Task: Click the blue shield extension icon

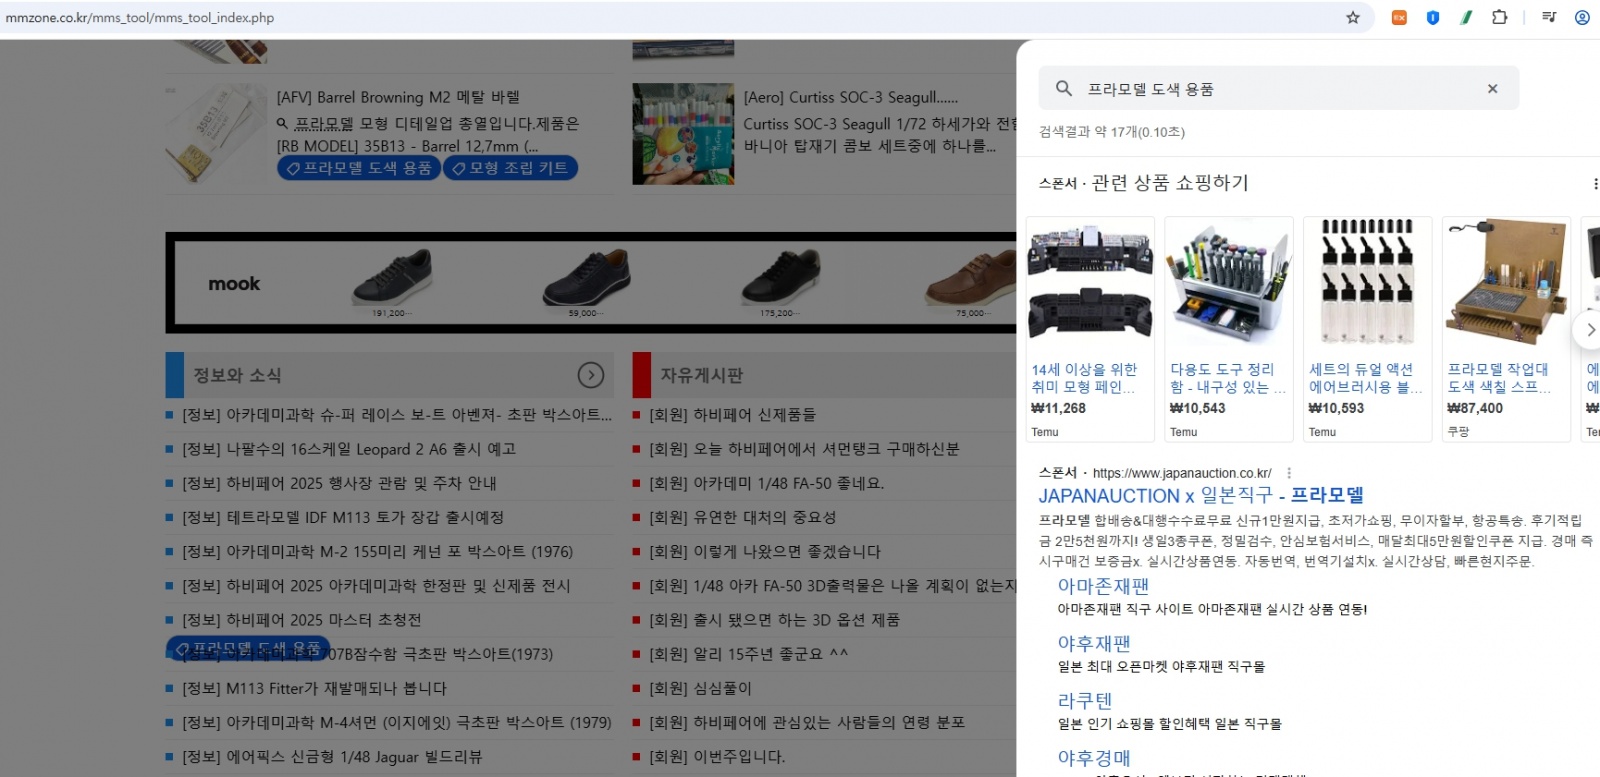Action: [x=1432, y=17]
